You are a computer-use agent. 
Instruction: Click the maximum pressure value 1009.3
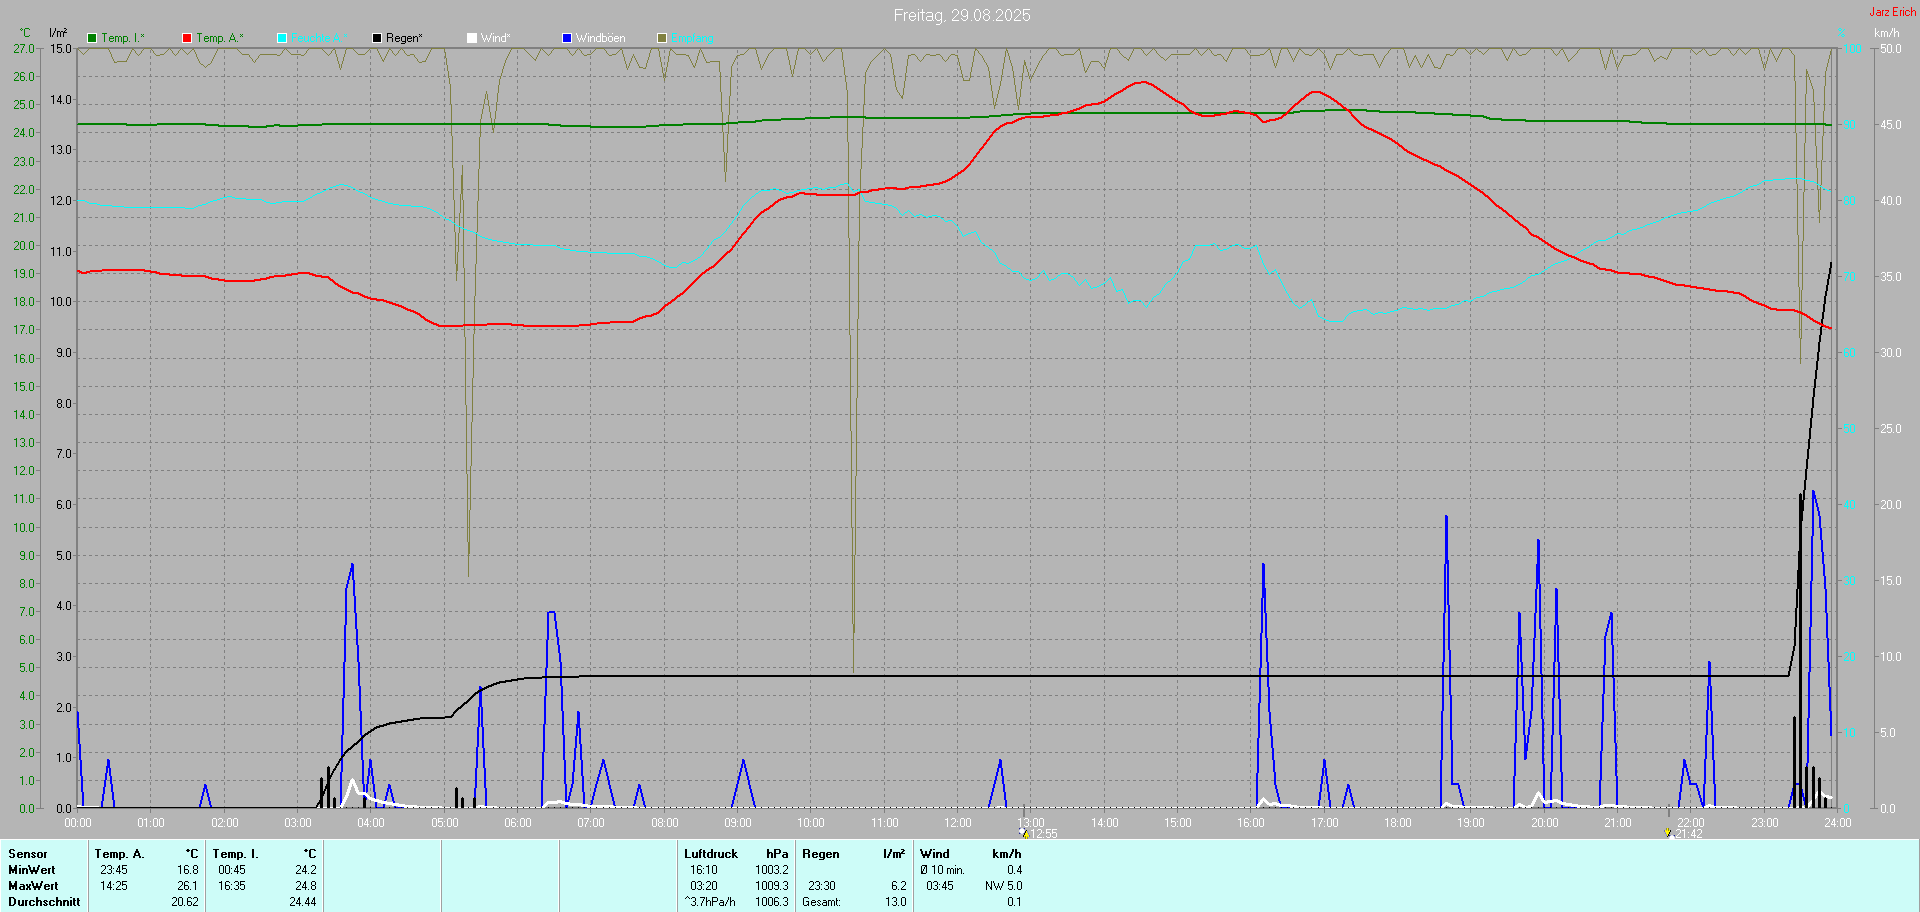pos(772,886)
